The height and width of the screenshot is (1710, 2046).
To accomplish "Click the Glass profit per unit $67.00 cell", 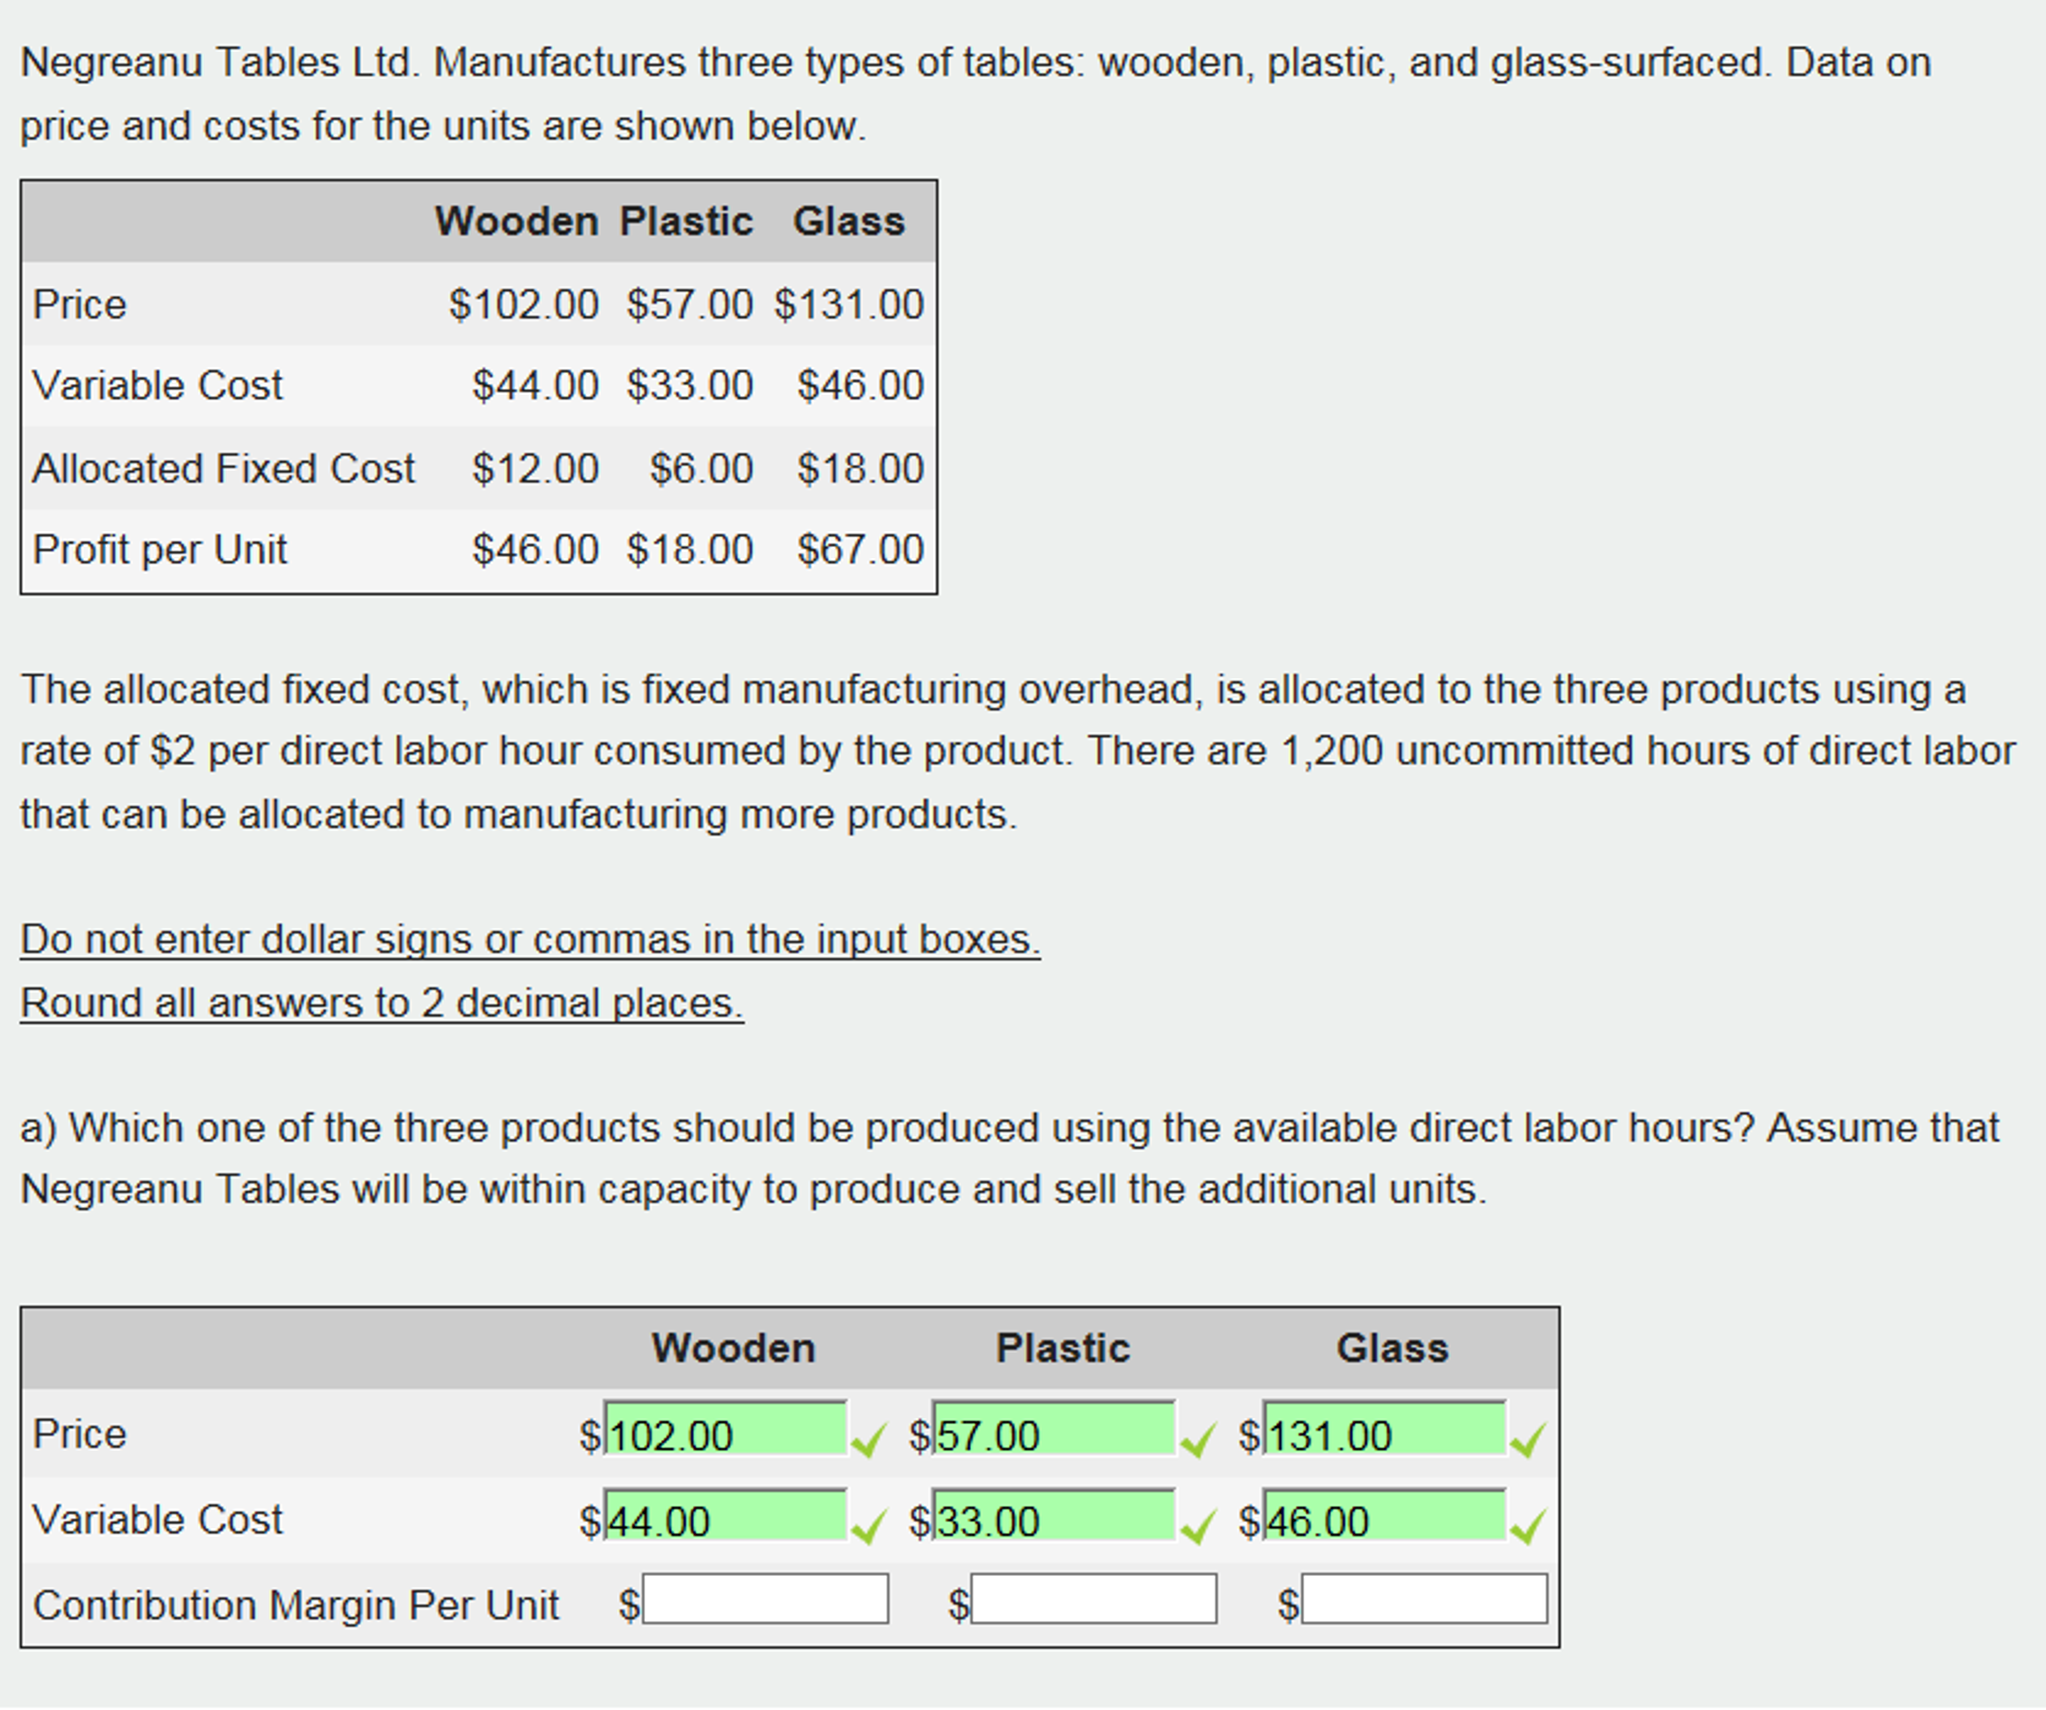I will pos(860,550).
